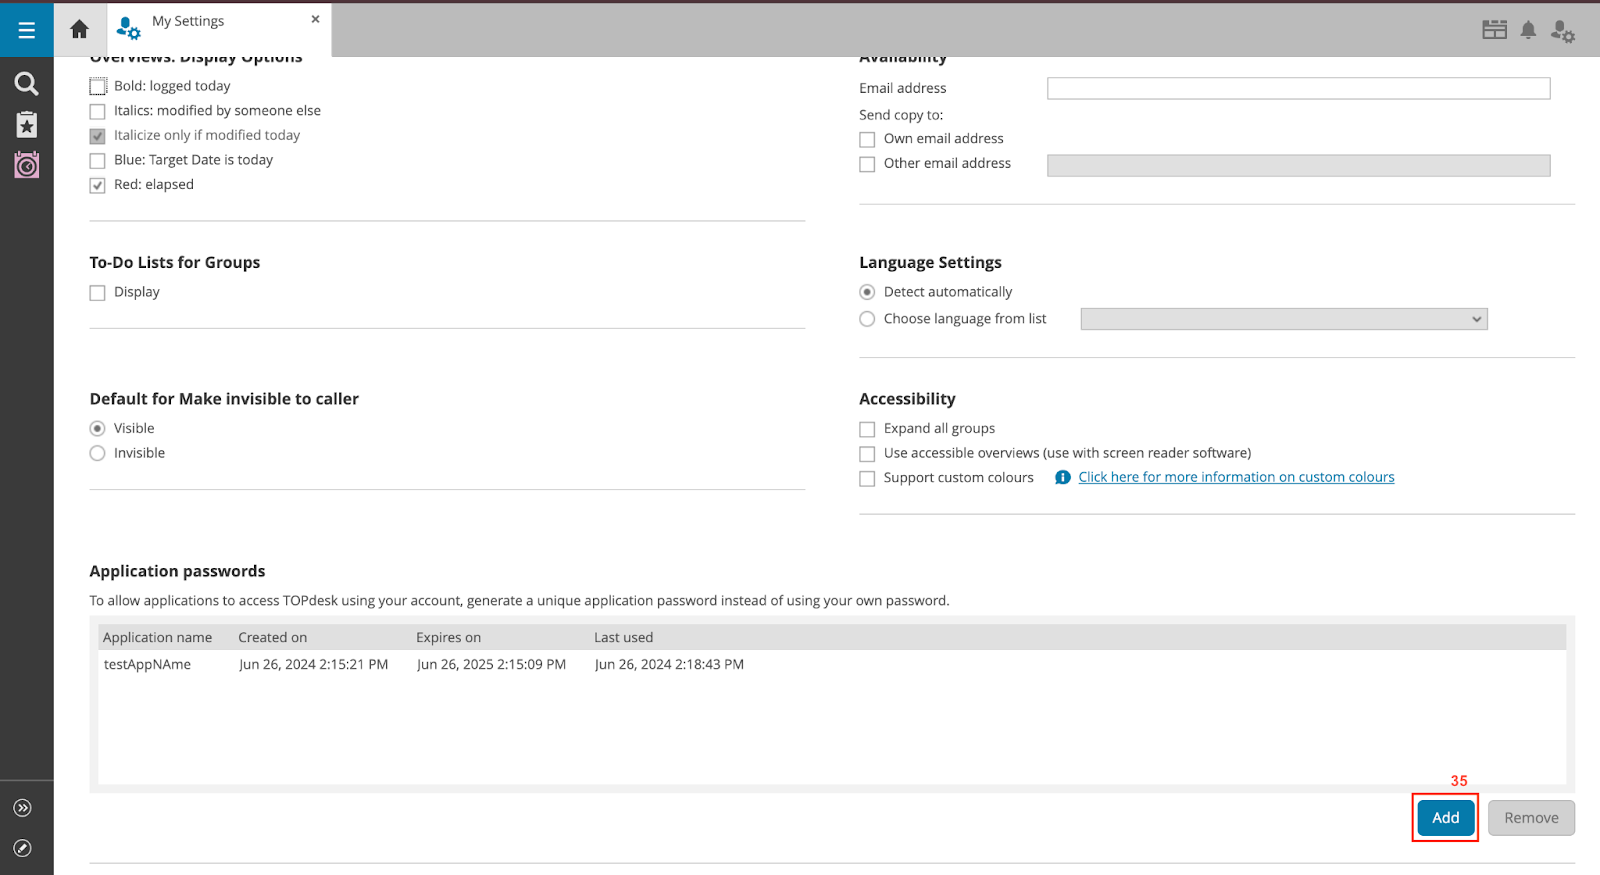The height and width of the screenshot is (875, 1600).
Task: Open the notifications bell
Action: pyautogui.click(x=1528, y=30)
